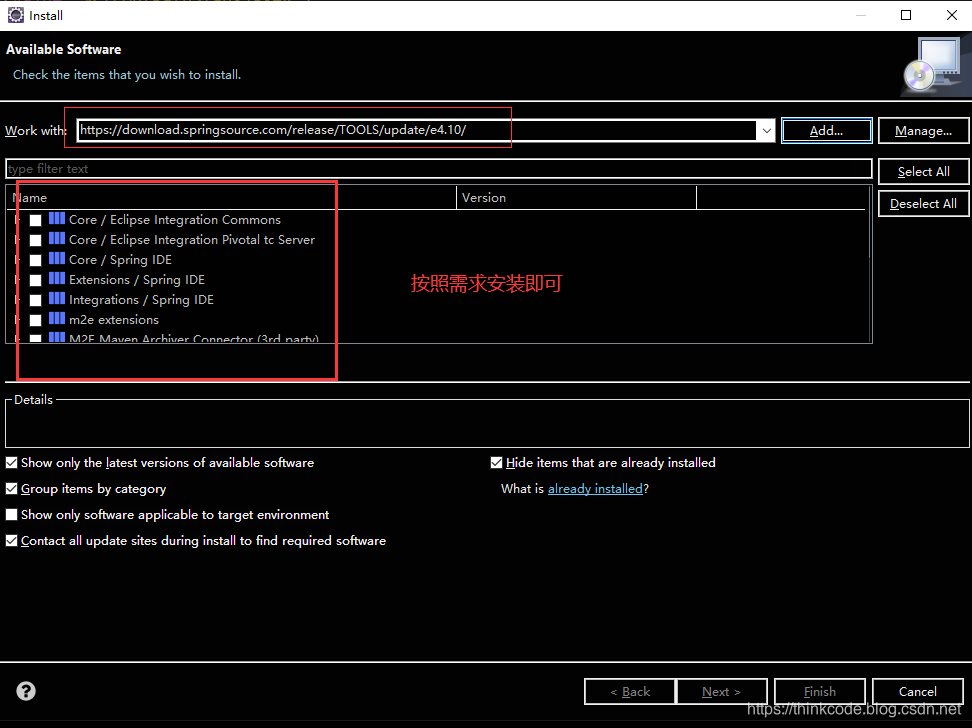The height and width of the screenshot is (728, 972).
Task: Click the category icon for Core / Eclipse Integration Pivotal tc Server
Action: [57, 238]
